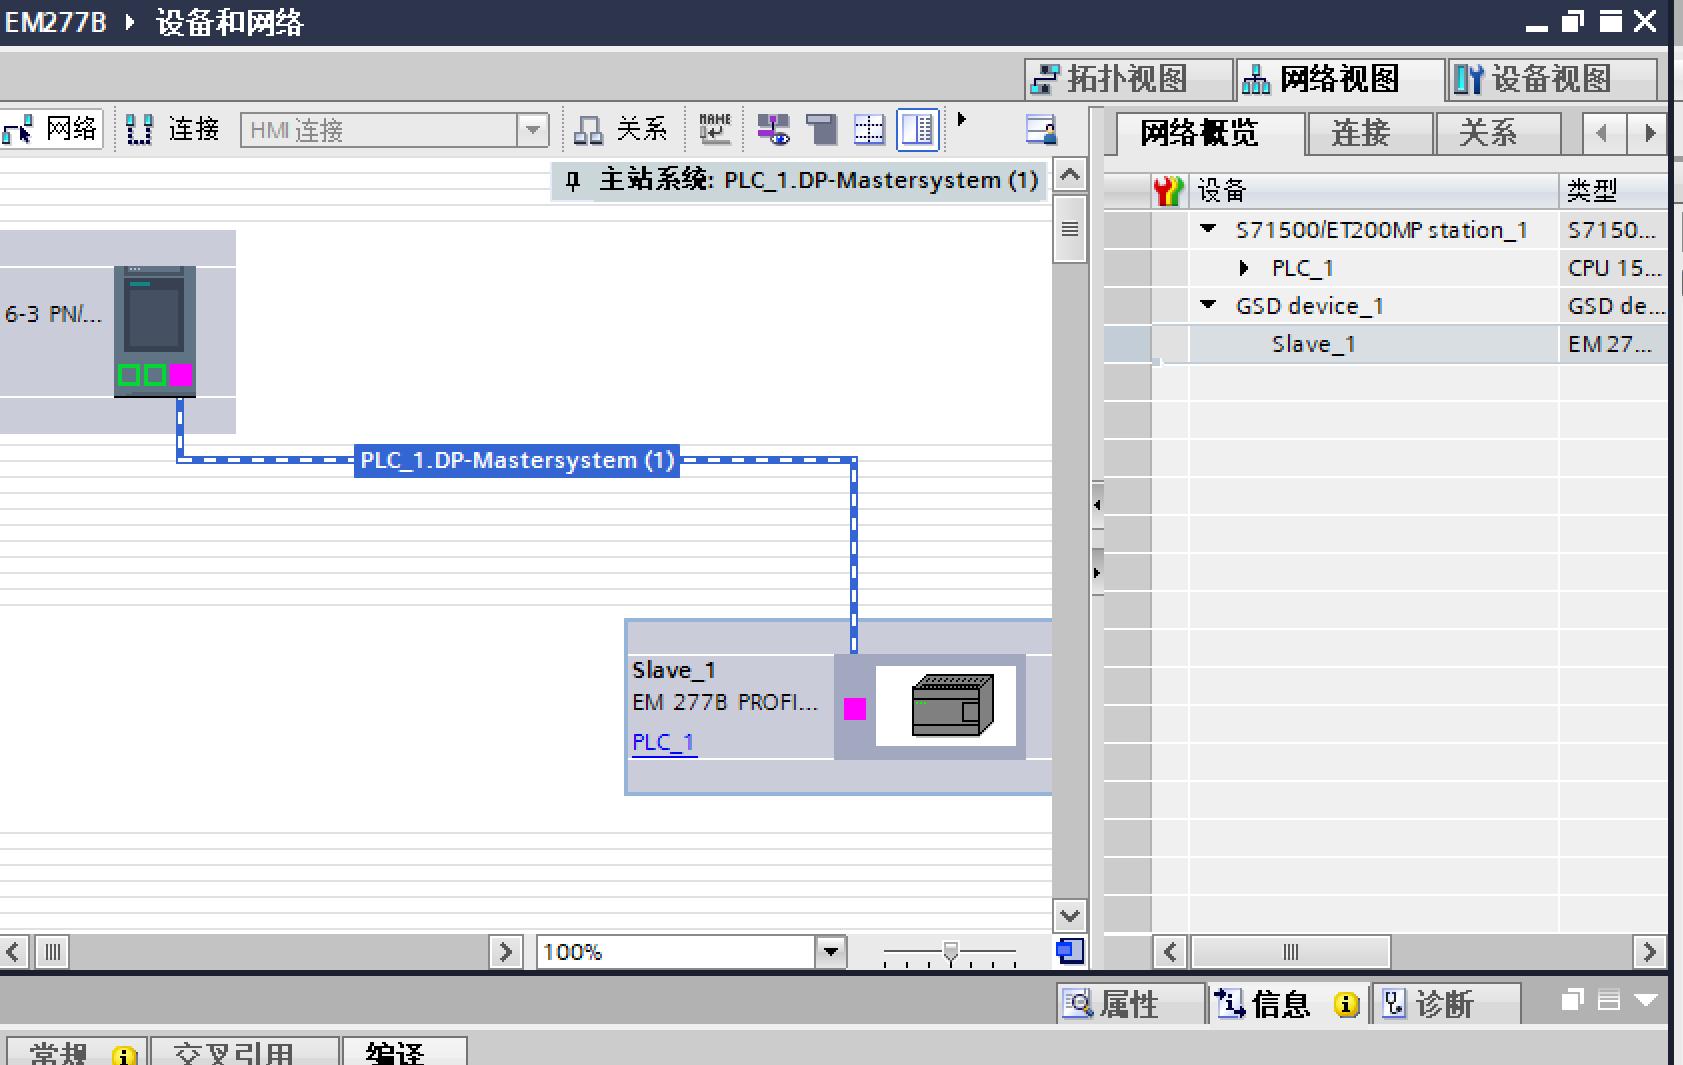Select the 连接 tab in overview panel

[x=1370, y=133]
